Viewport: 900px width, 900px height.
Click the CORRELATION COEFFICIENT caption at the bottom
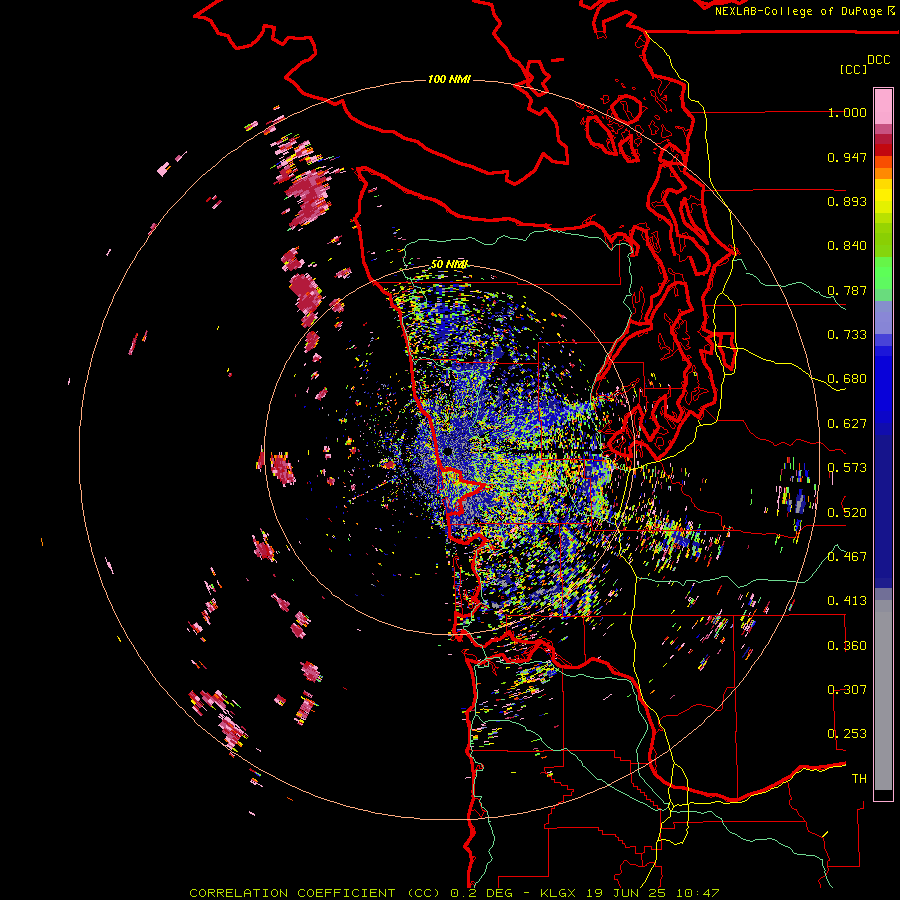point(454,893)
